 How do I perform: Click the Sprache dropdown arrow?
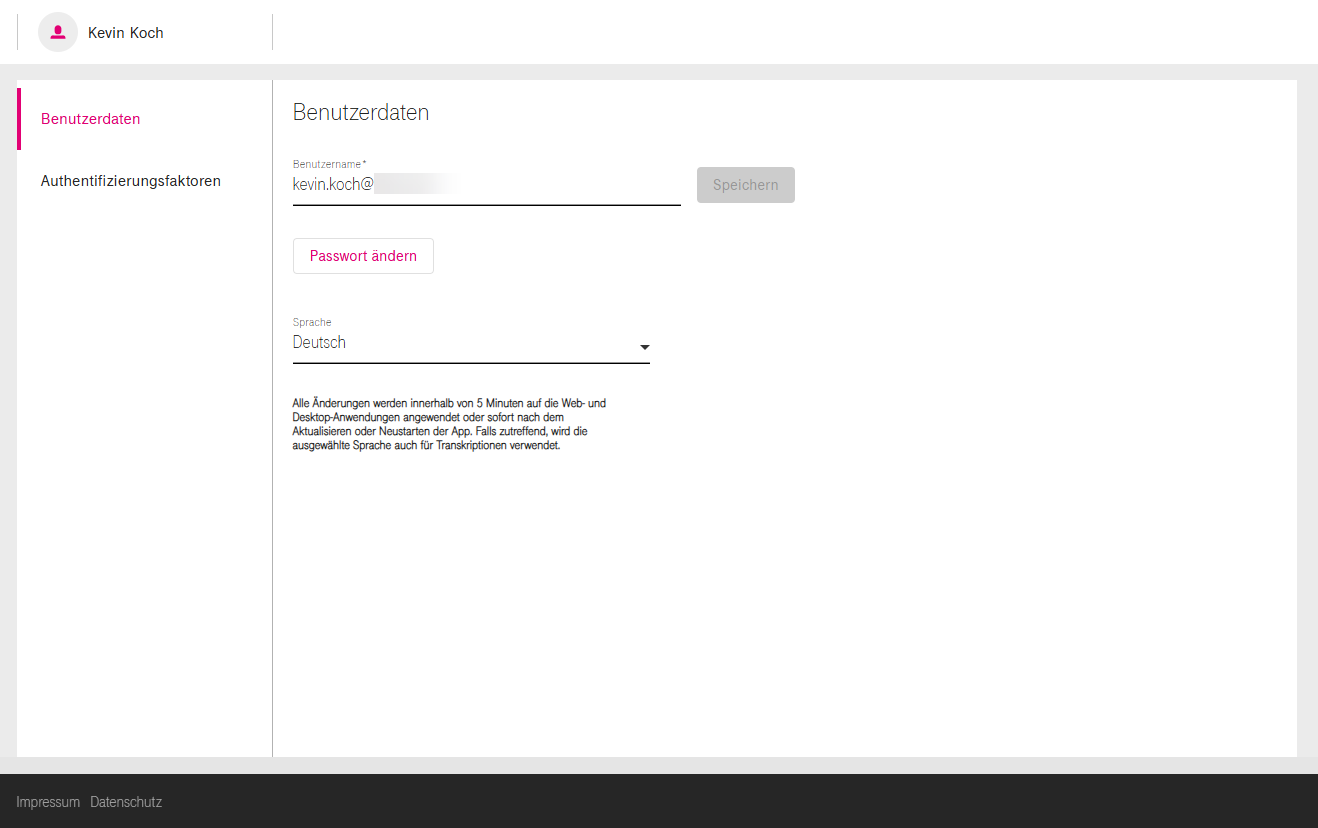(x=645, y=347)
